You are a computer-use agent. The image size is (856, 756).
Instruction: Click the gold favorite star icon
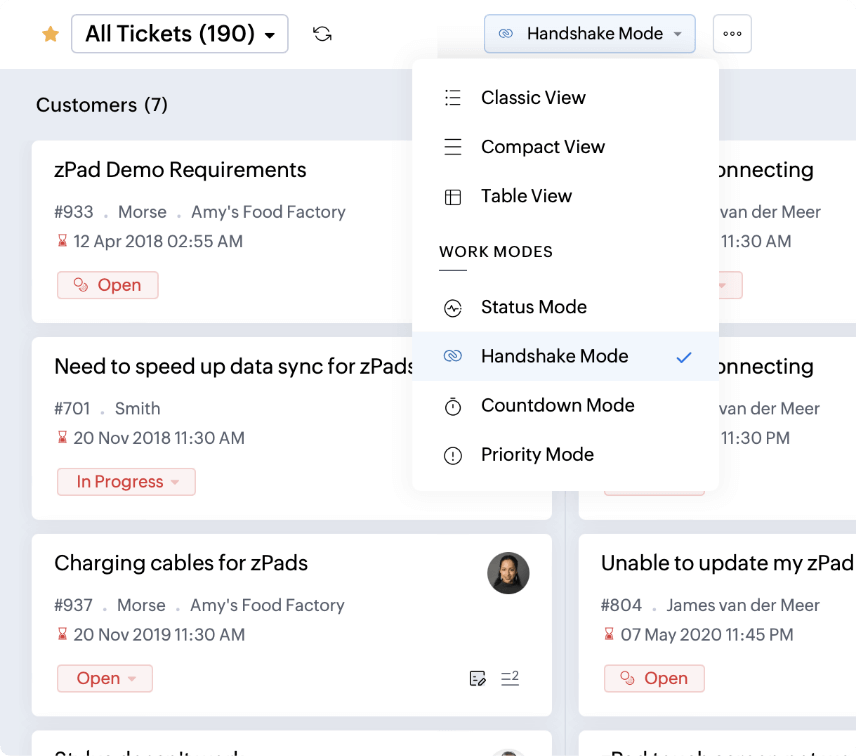point(50,35)
